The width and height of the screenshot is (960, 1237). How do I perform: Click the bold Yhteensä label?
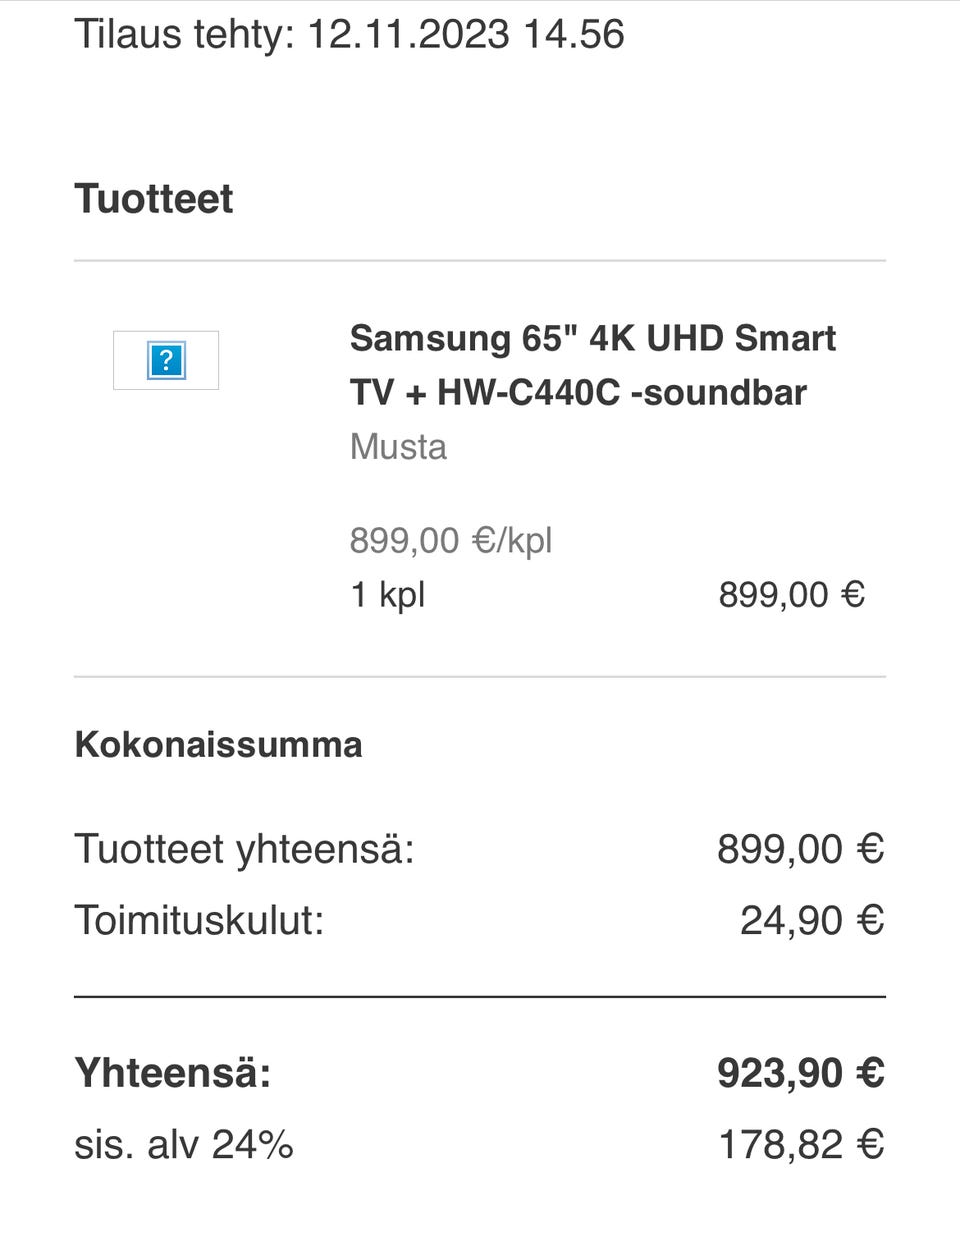click(x=173, y=1073)
